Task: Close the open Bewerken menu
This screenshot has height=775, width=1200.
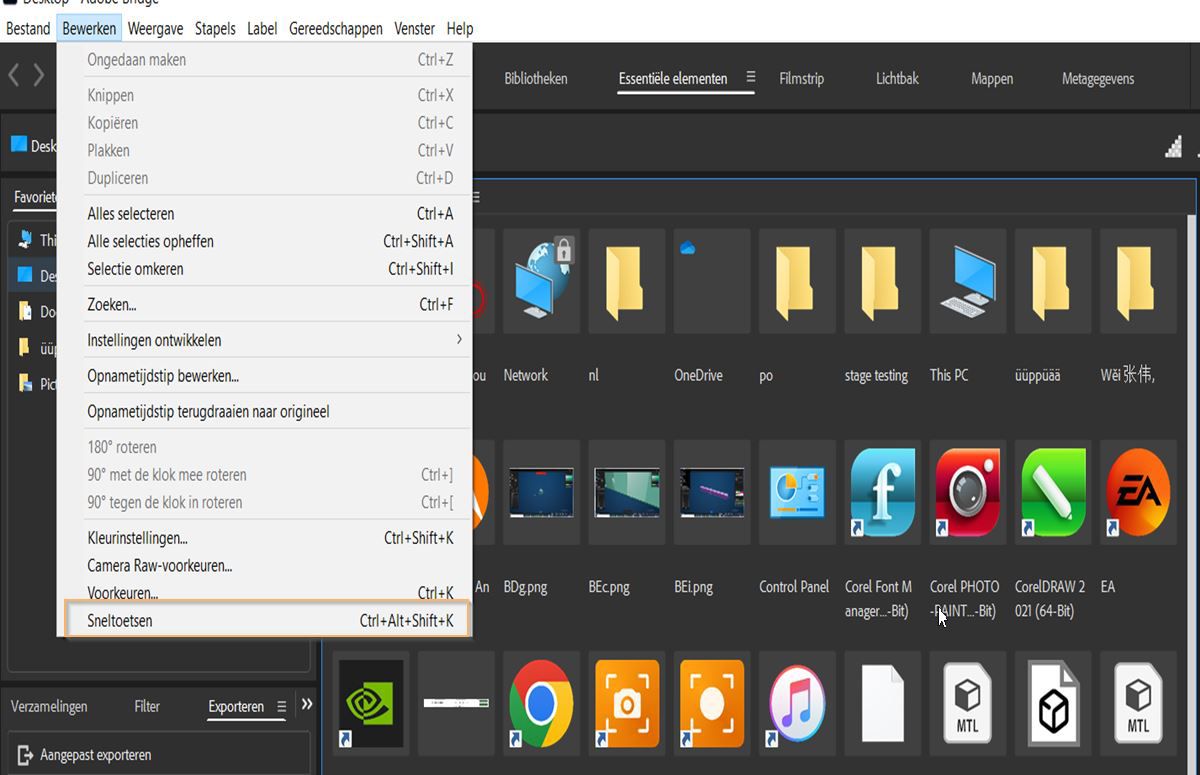Action: pyautogui.click(x=89, y=28)
